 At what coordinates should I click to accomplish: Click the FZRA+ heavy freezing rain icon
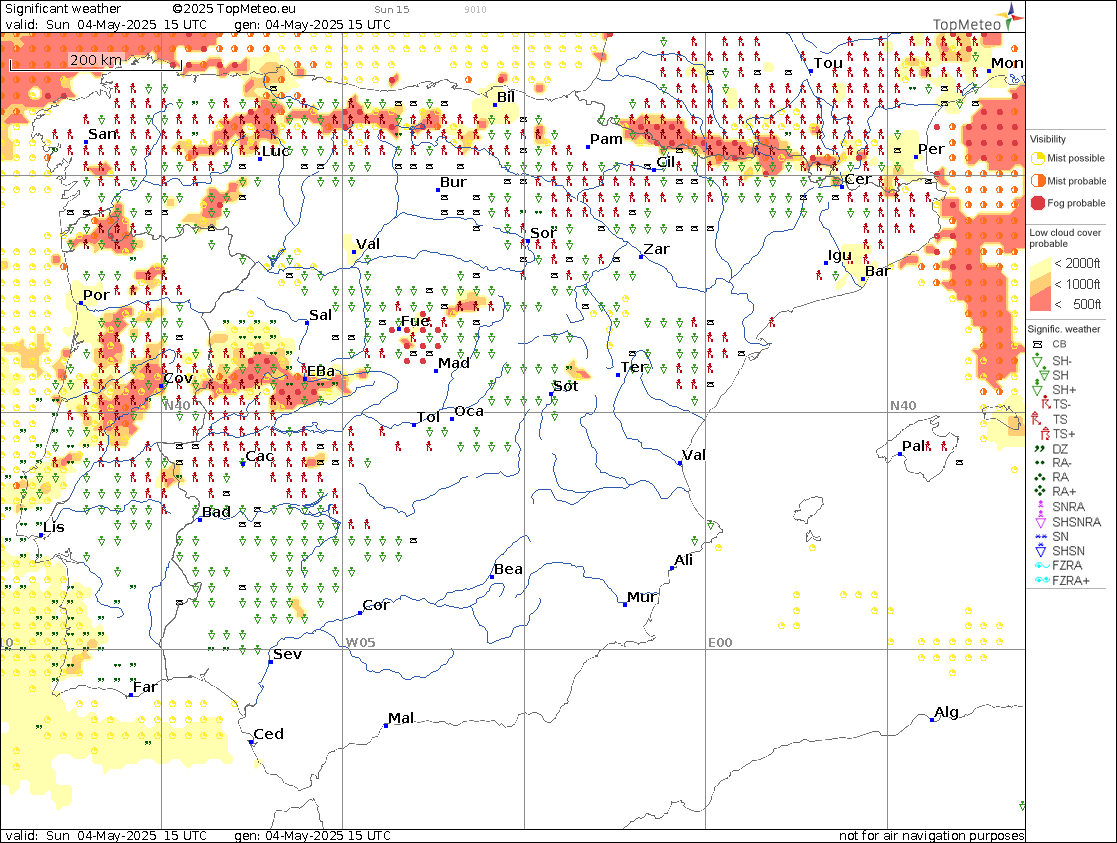pos(1041,580)
